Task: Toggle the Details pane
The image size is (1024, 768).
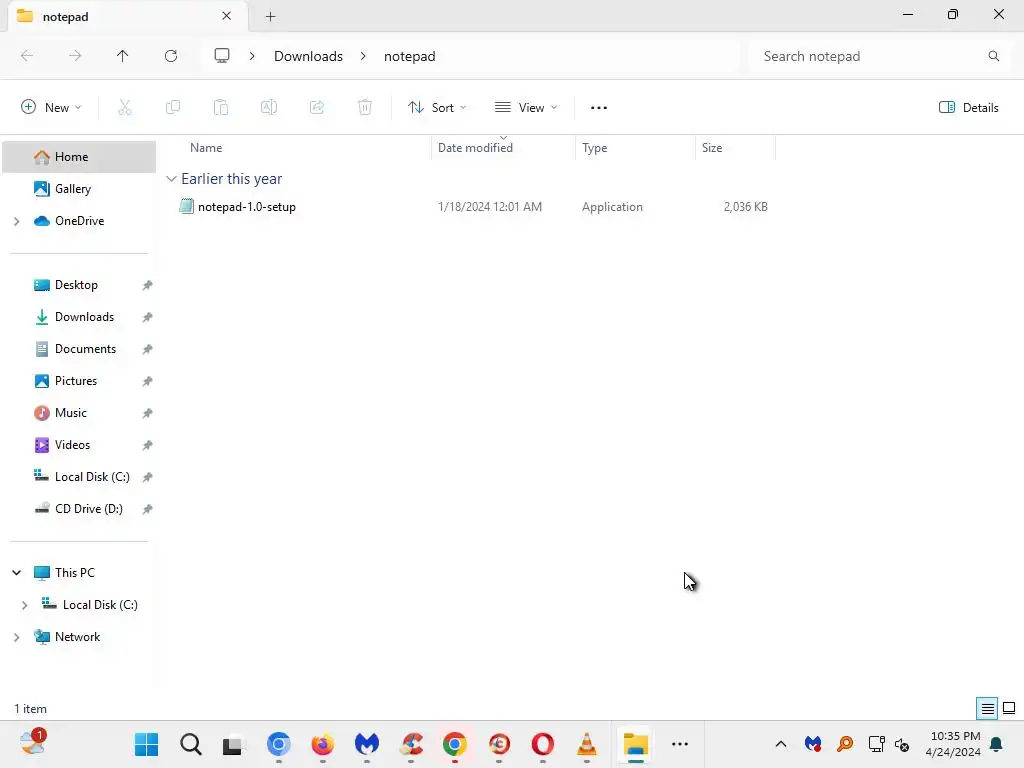Action: point(968,108)
